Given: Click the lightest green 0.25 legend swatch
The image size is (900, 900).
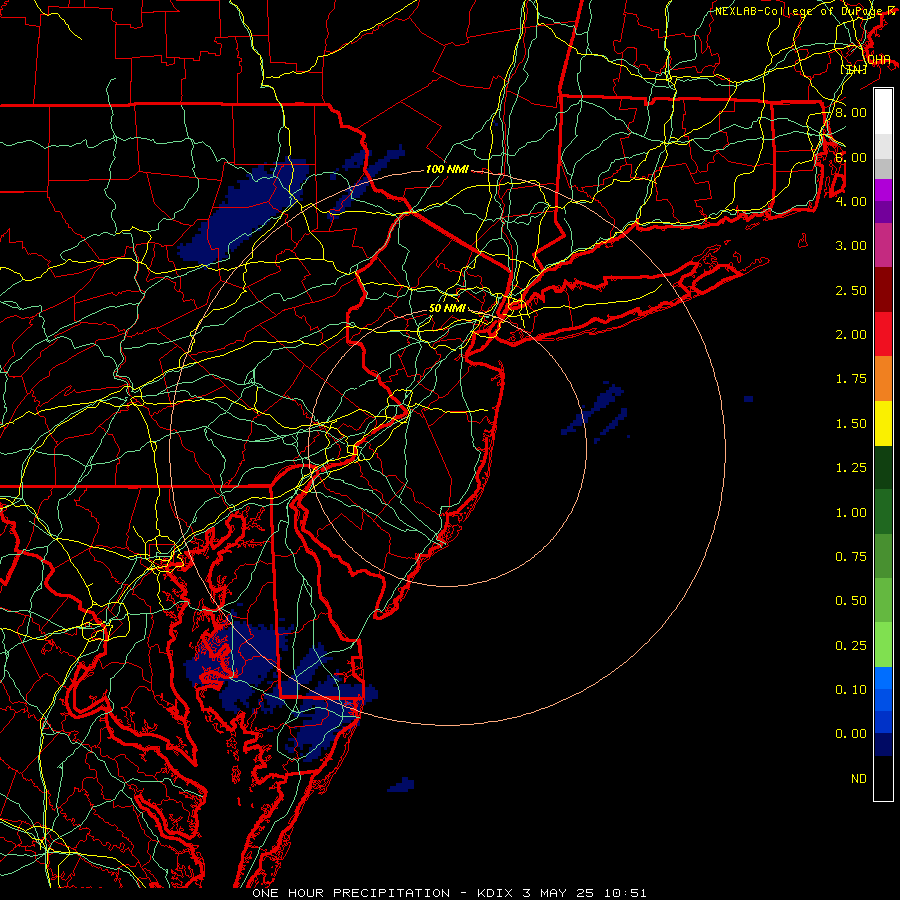Looking at the screenshot, I should point(883,645).
